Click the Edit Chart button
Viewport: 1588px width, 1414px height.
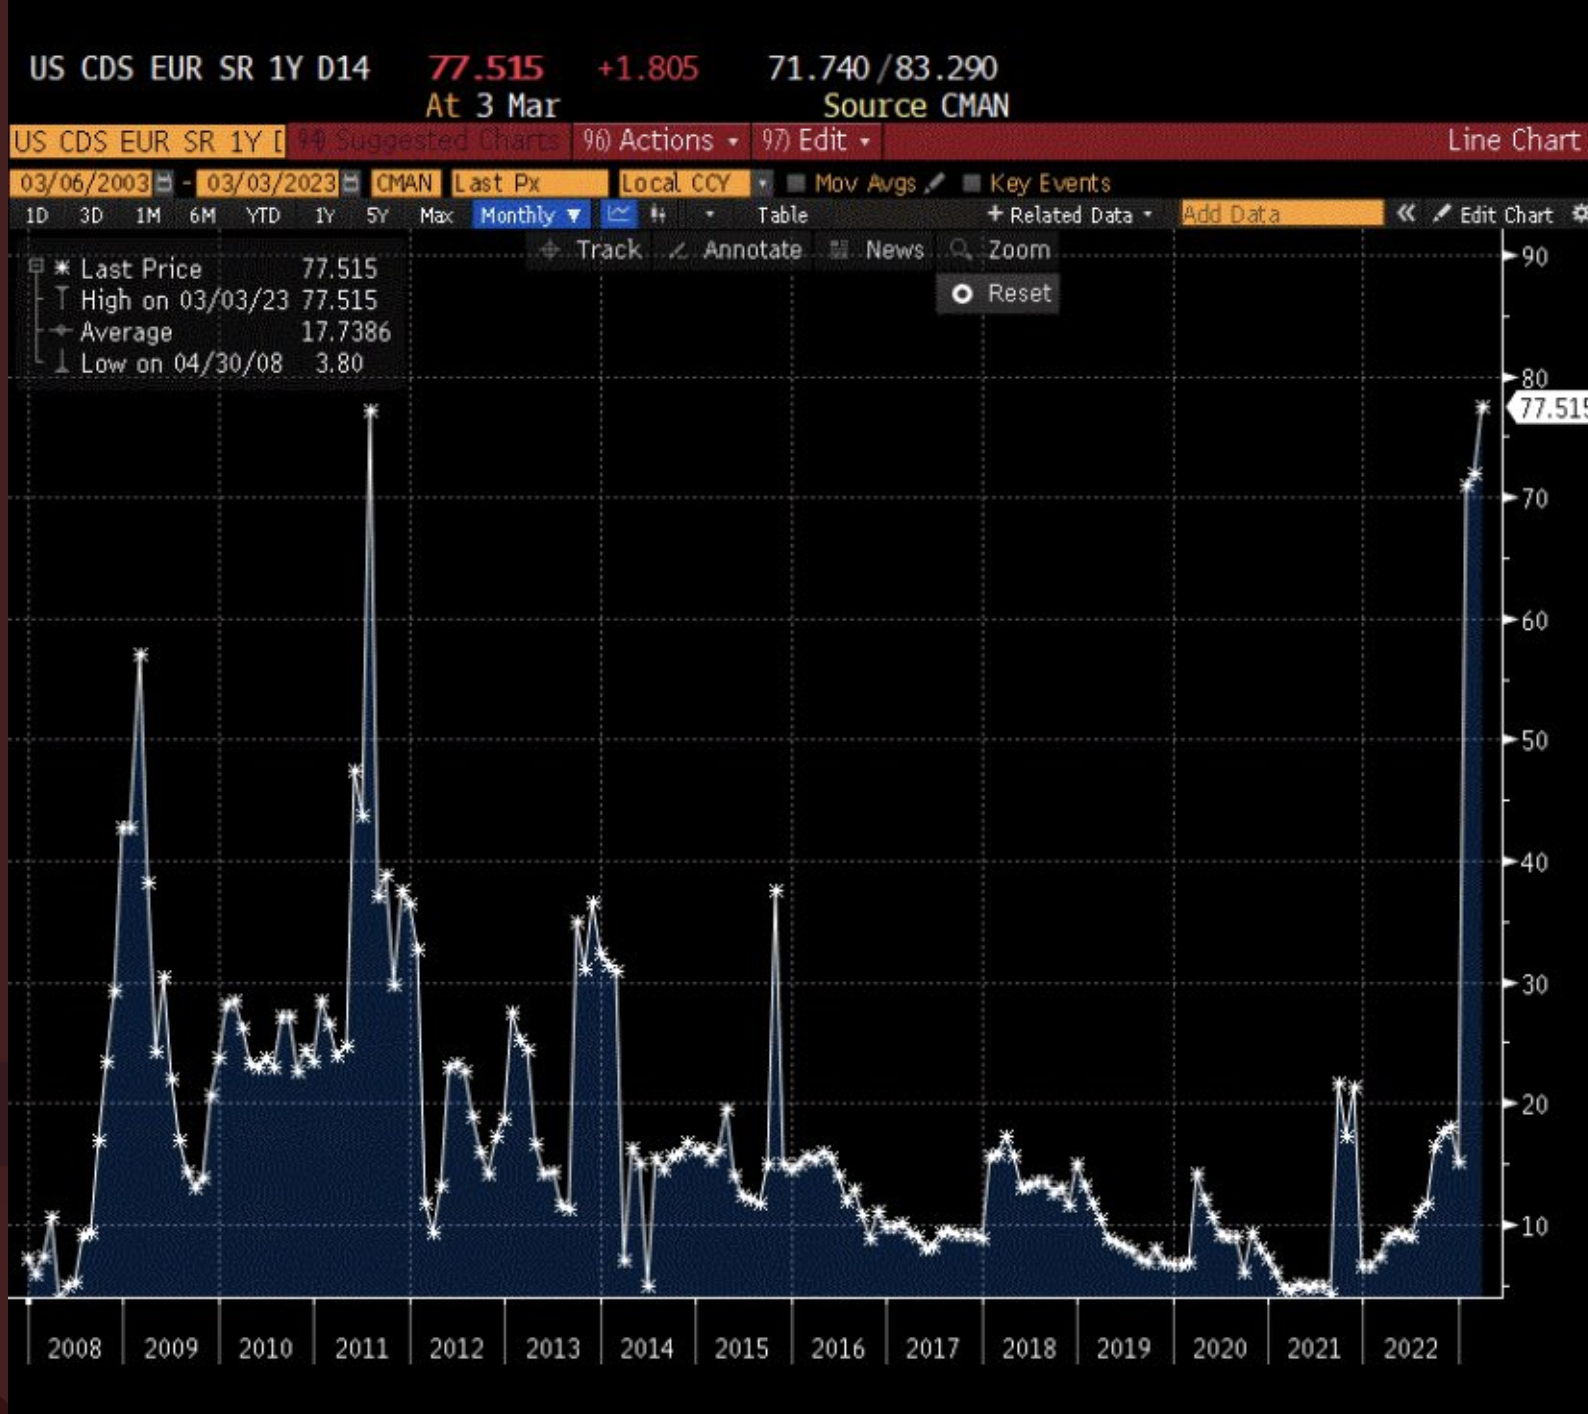[1493, 214]
